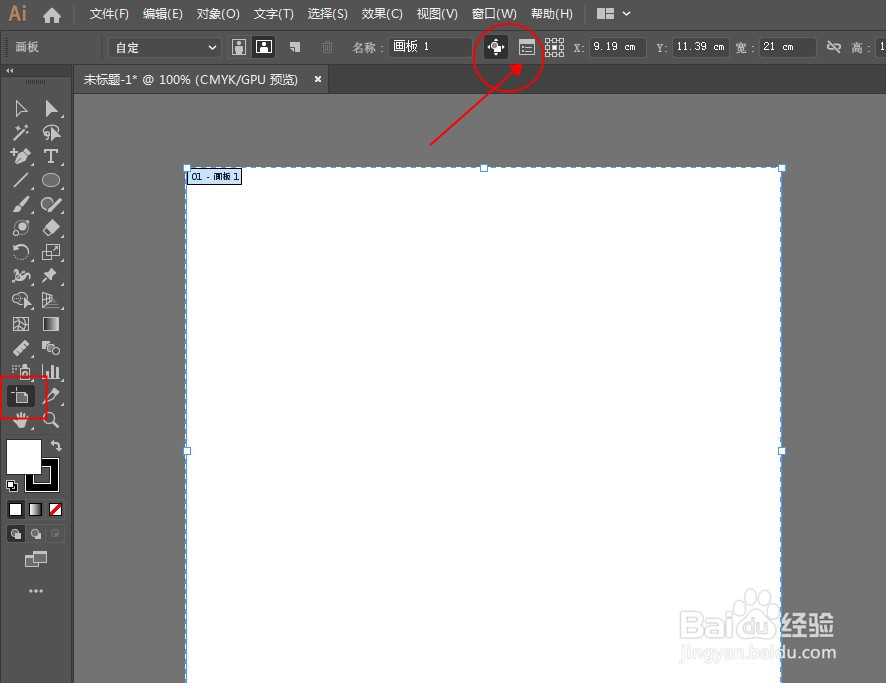
Task: Select the Slice tool
Action: pos(51,396)
